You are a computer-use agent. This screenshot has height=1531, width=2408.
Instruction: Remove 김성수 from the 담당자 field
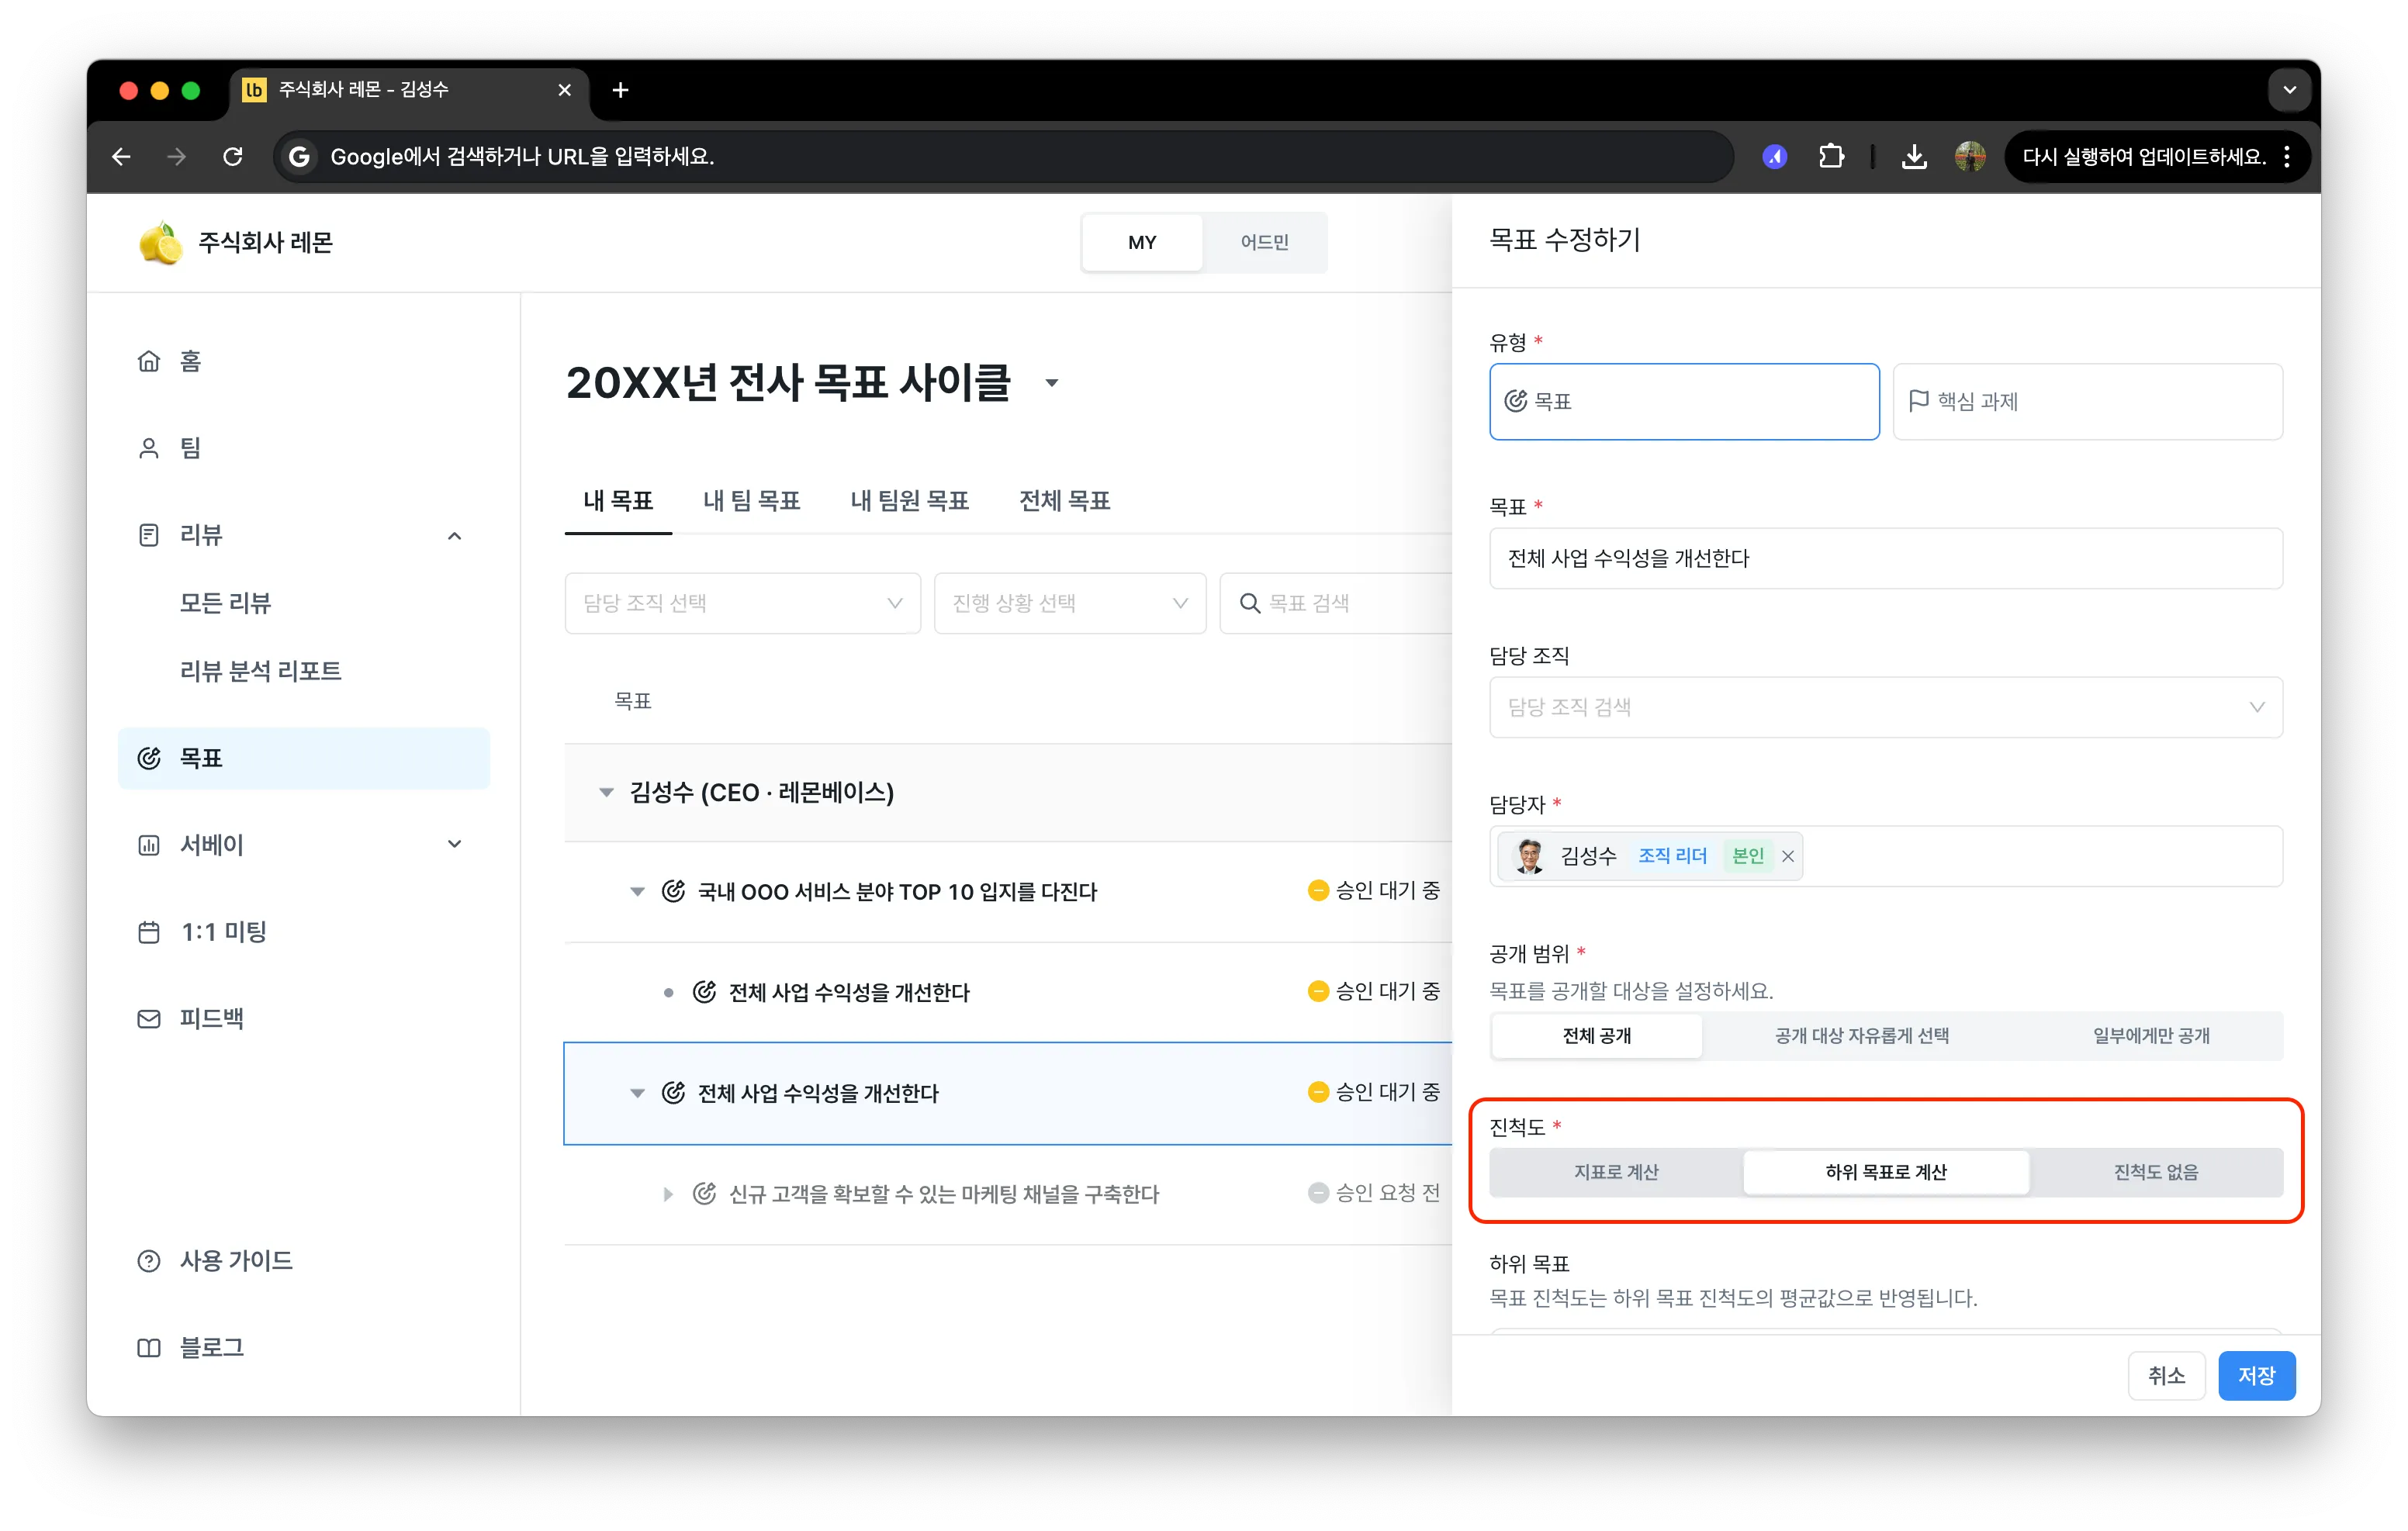click(1788, 856)
